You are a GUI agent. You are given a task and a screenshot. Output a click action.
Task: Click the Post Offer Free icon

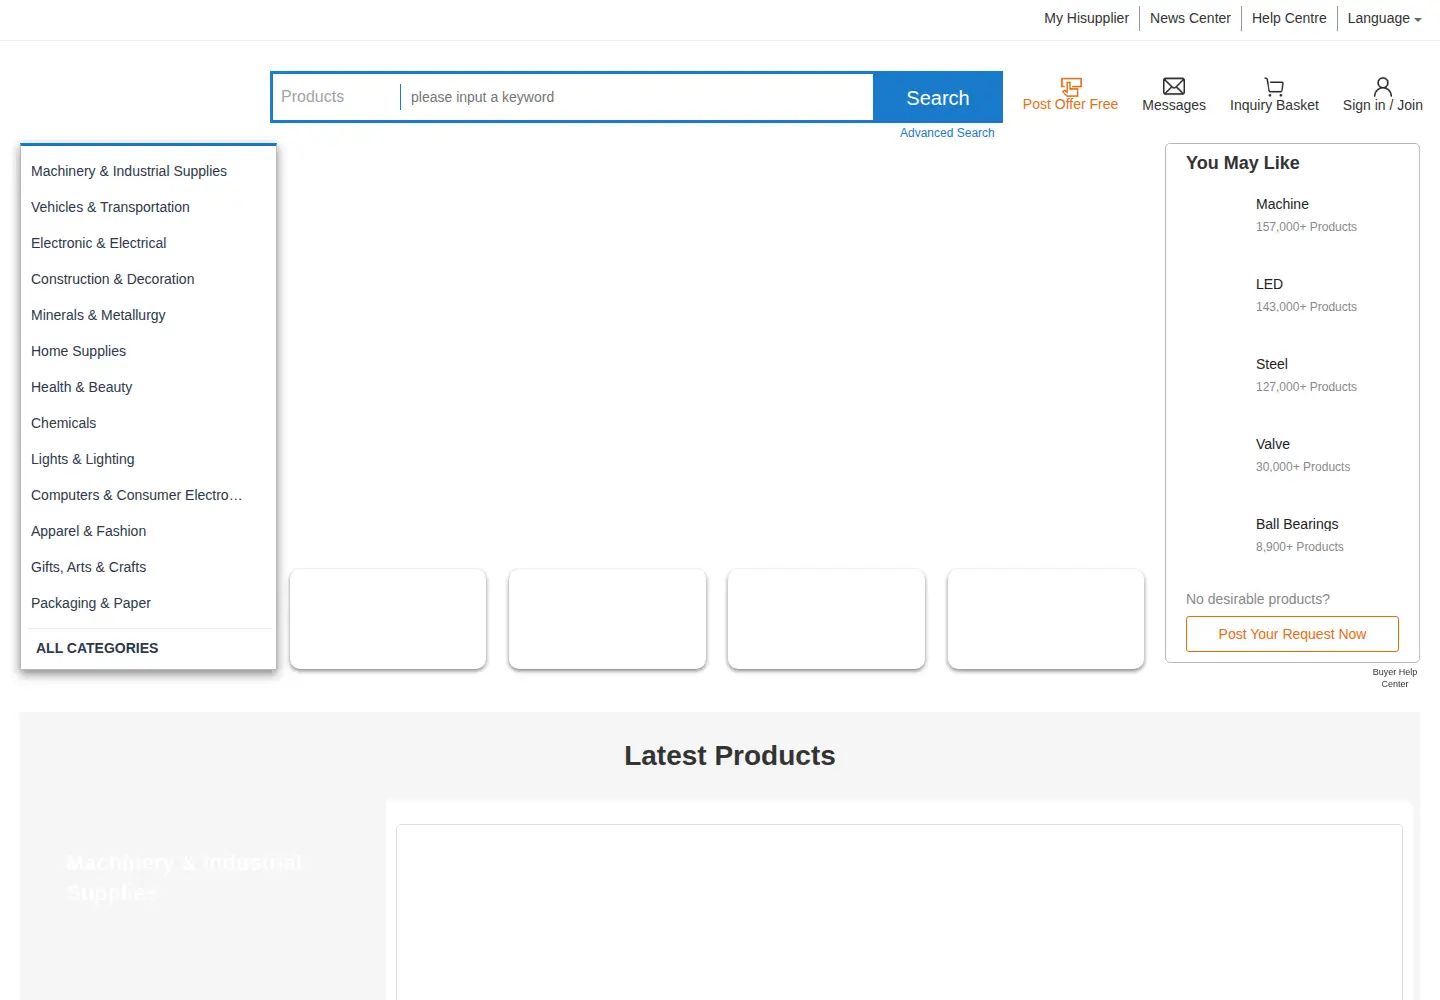click(1070, 87)
